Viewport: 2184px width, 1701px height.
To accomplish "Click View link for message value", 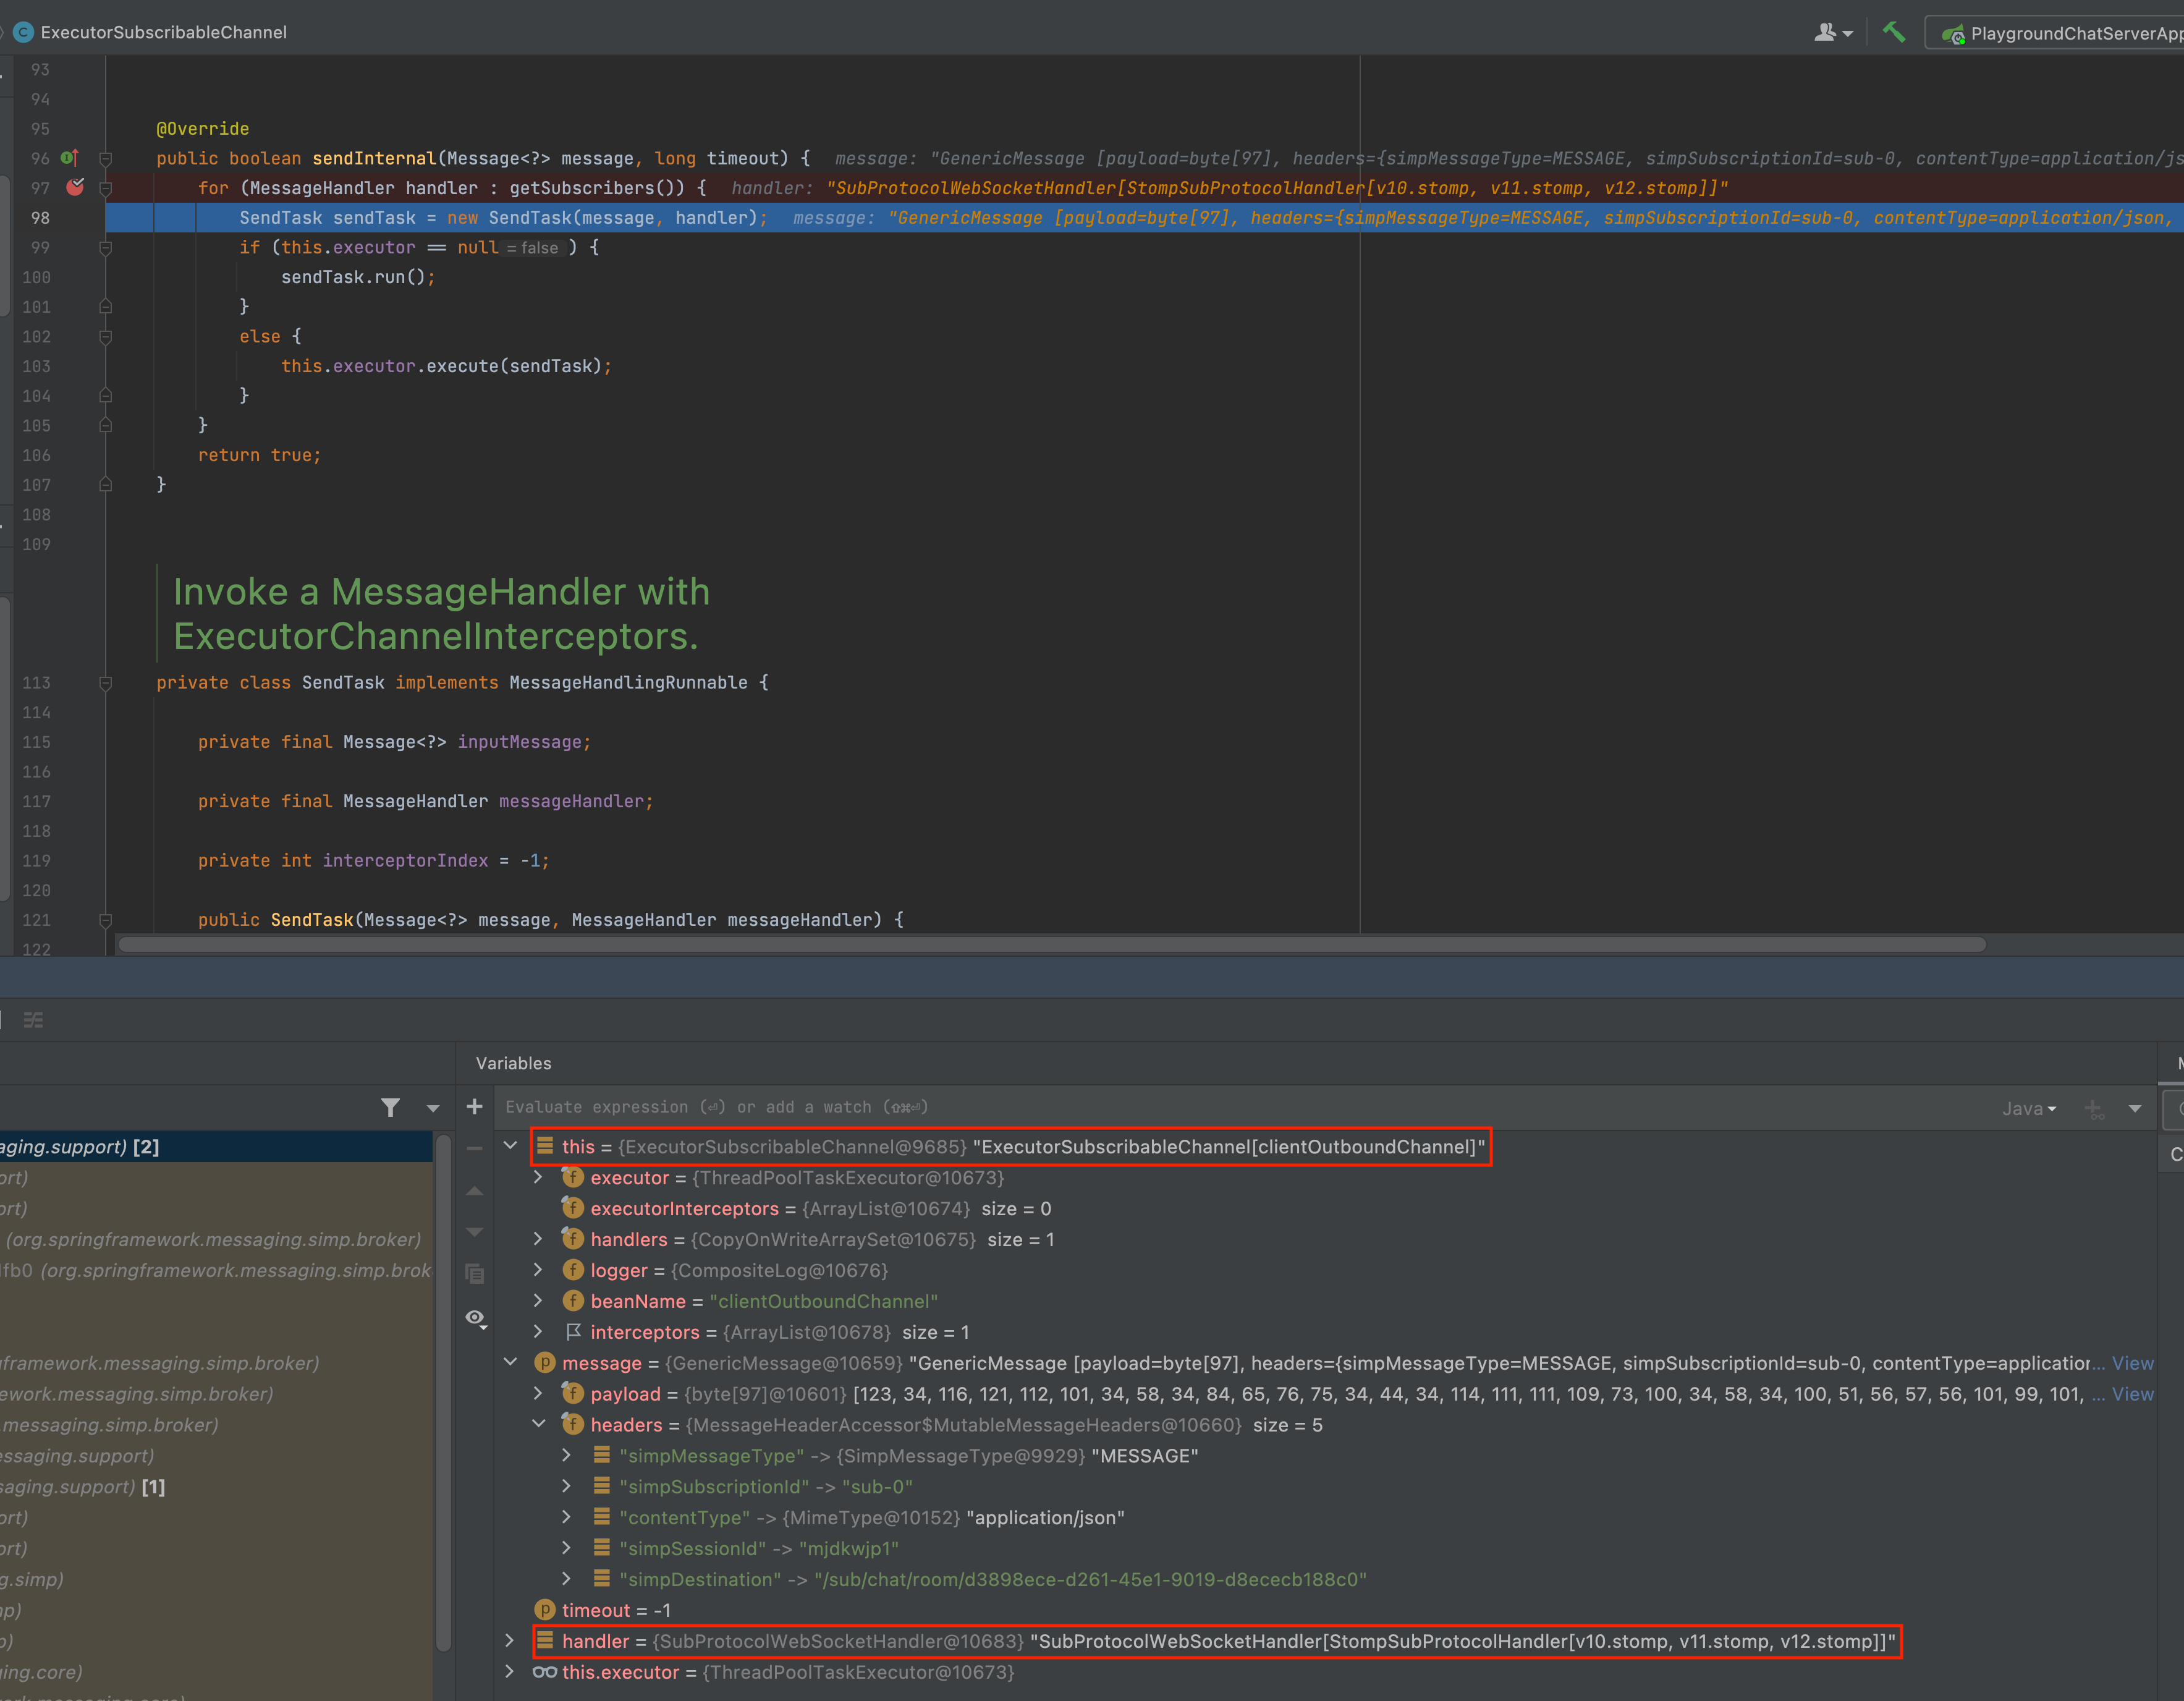I will pos(2132,1363).
